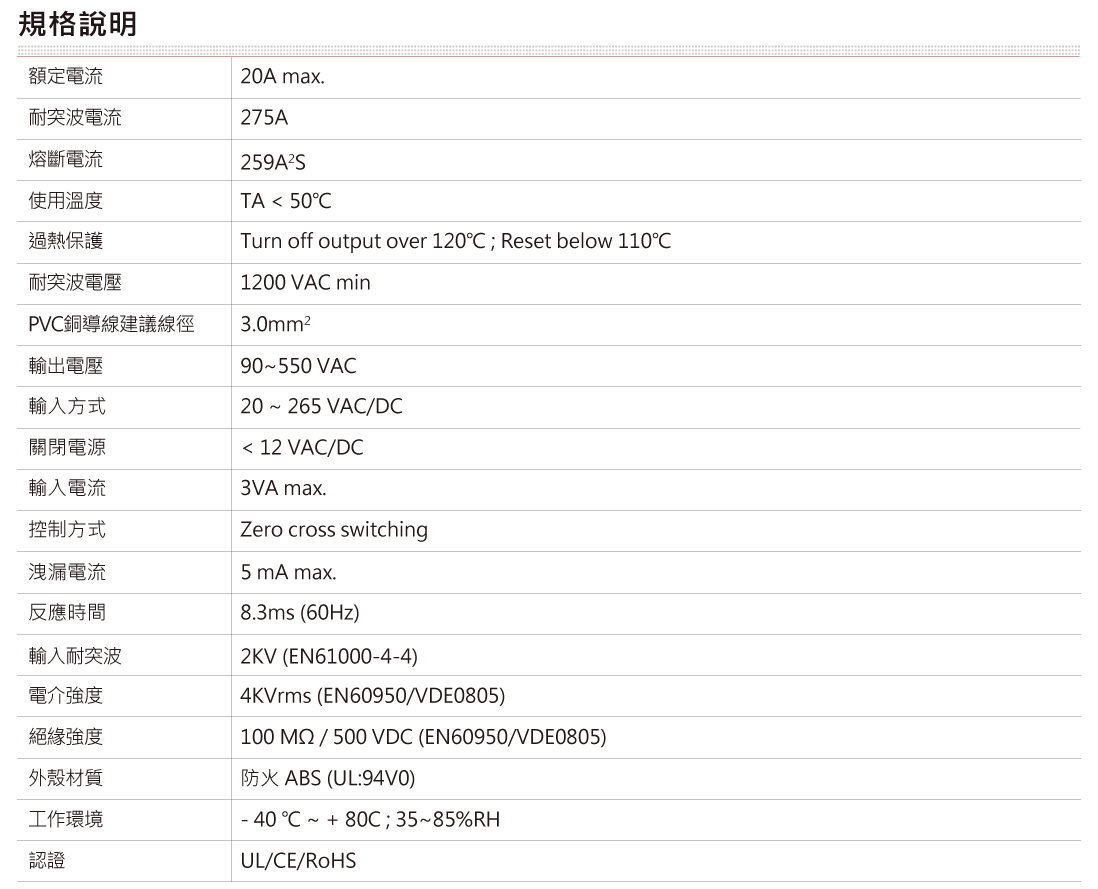Image resolution: width=1098 pixels, height=889 pixels.
Task: Click the 259A²S fusing current value
Action: click(272, 161)
